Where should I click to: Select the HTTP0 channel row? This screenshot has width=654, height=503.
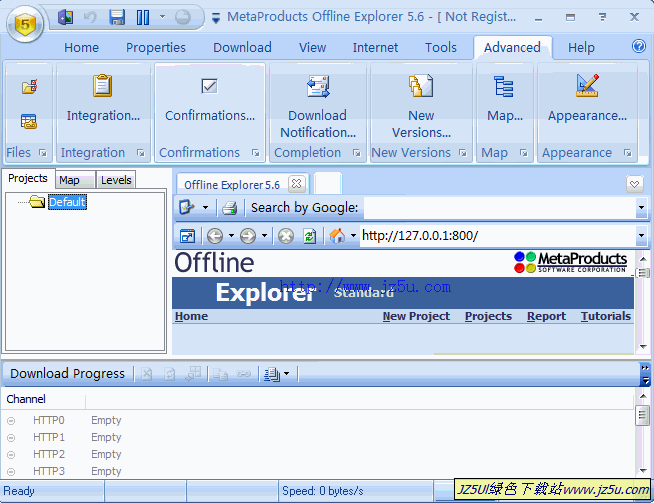click(319, 420)
